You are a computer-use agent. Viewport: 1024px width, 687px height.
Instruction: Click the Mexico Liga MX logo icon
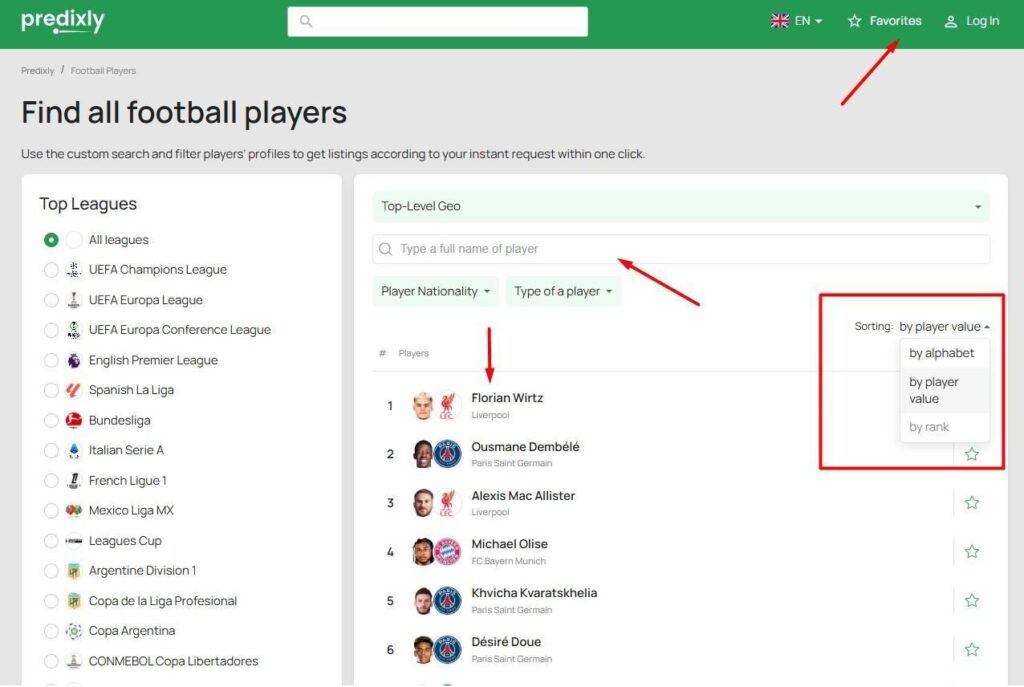tap(74, 510)
